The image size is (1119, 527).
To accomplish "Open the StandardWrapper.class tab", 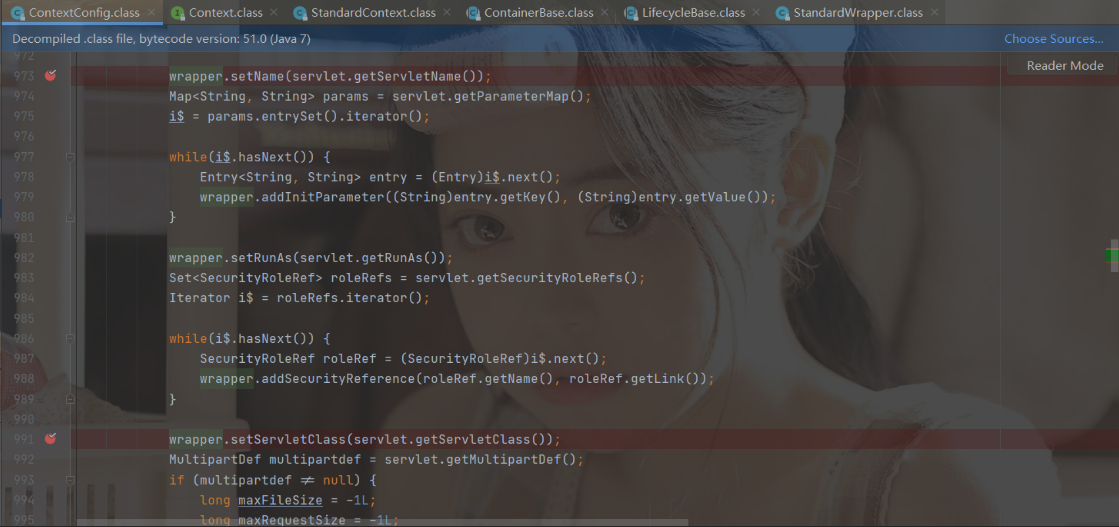I will pyautogui.click(x=858, y=13).
